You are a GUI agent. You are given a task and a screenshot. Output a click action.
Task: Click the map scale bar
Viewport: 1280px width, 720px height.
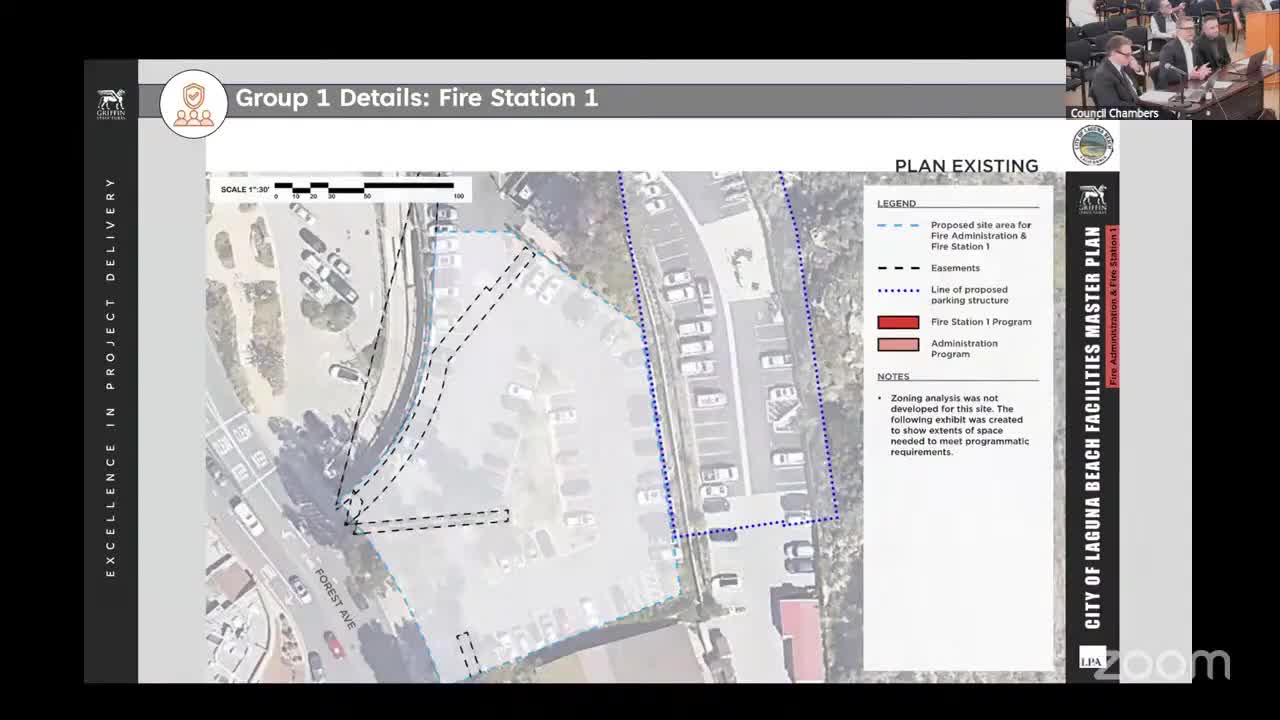(x=365, y=187)
